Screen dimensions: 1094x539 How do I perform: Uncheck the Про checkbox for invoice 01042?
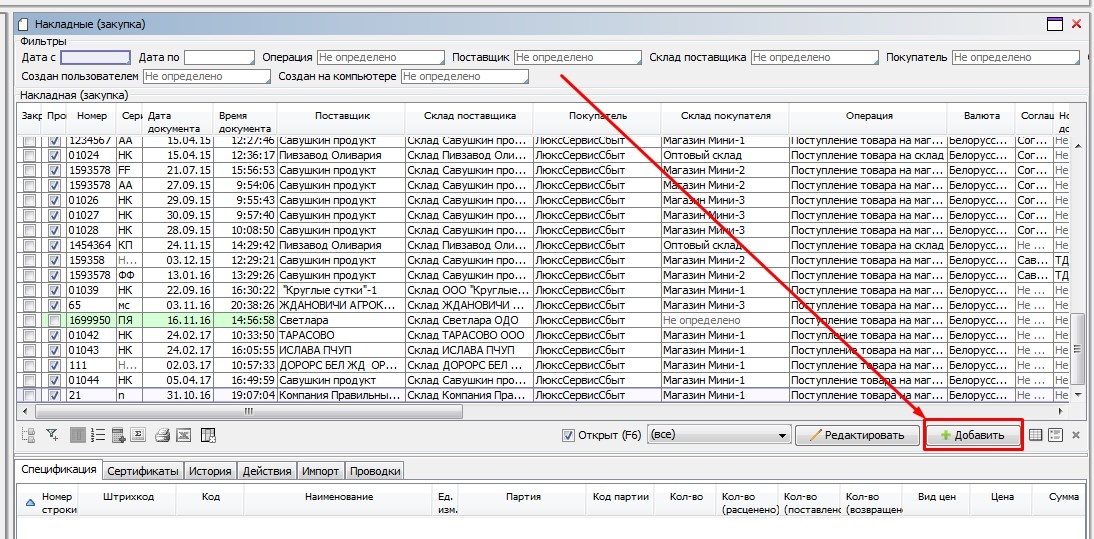point(55,335)
